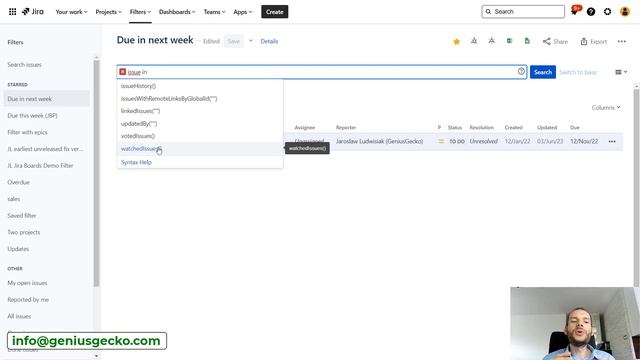Open JL Jira Boards Demo Filter
The width and height of the screenshot is (640, 360).
(x=40, y=166)
